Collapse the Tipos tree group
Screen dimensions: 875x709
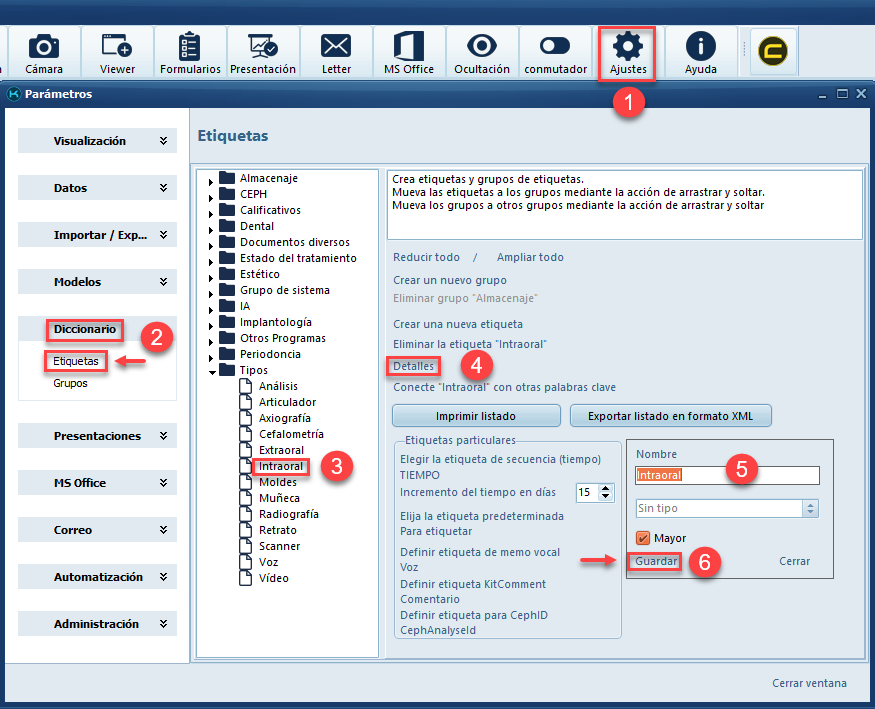212,371
